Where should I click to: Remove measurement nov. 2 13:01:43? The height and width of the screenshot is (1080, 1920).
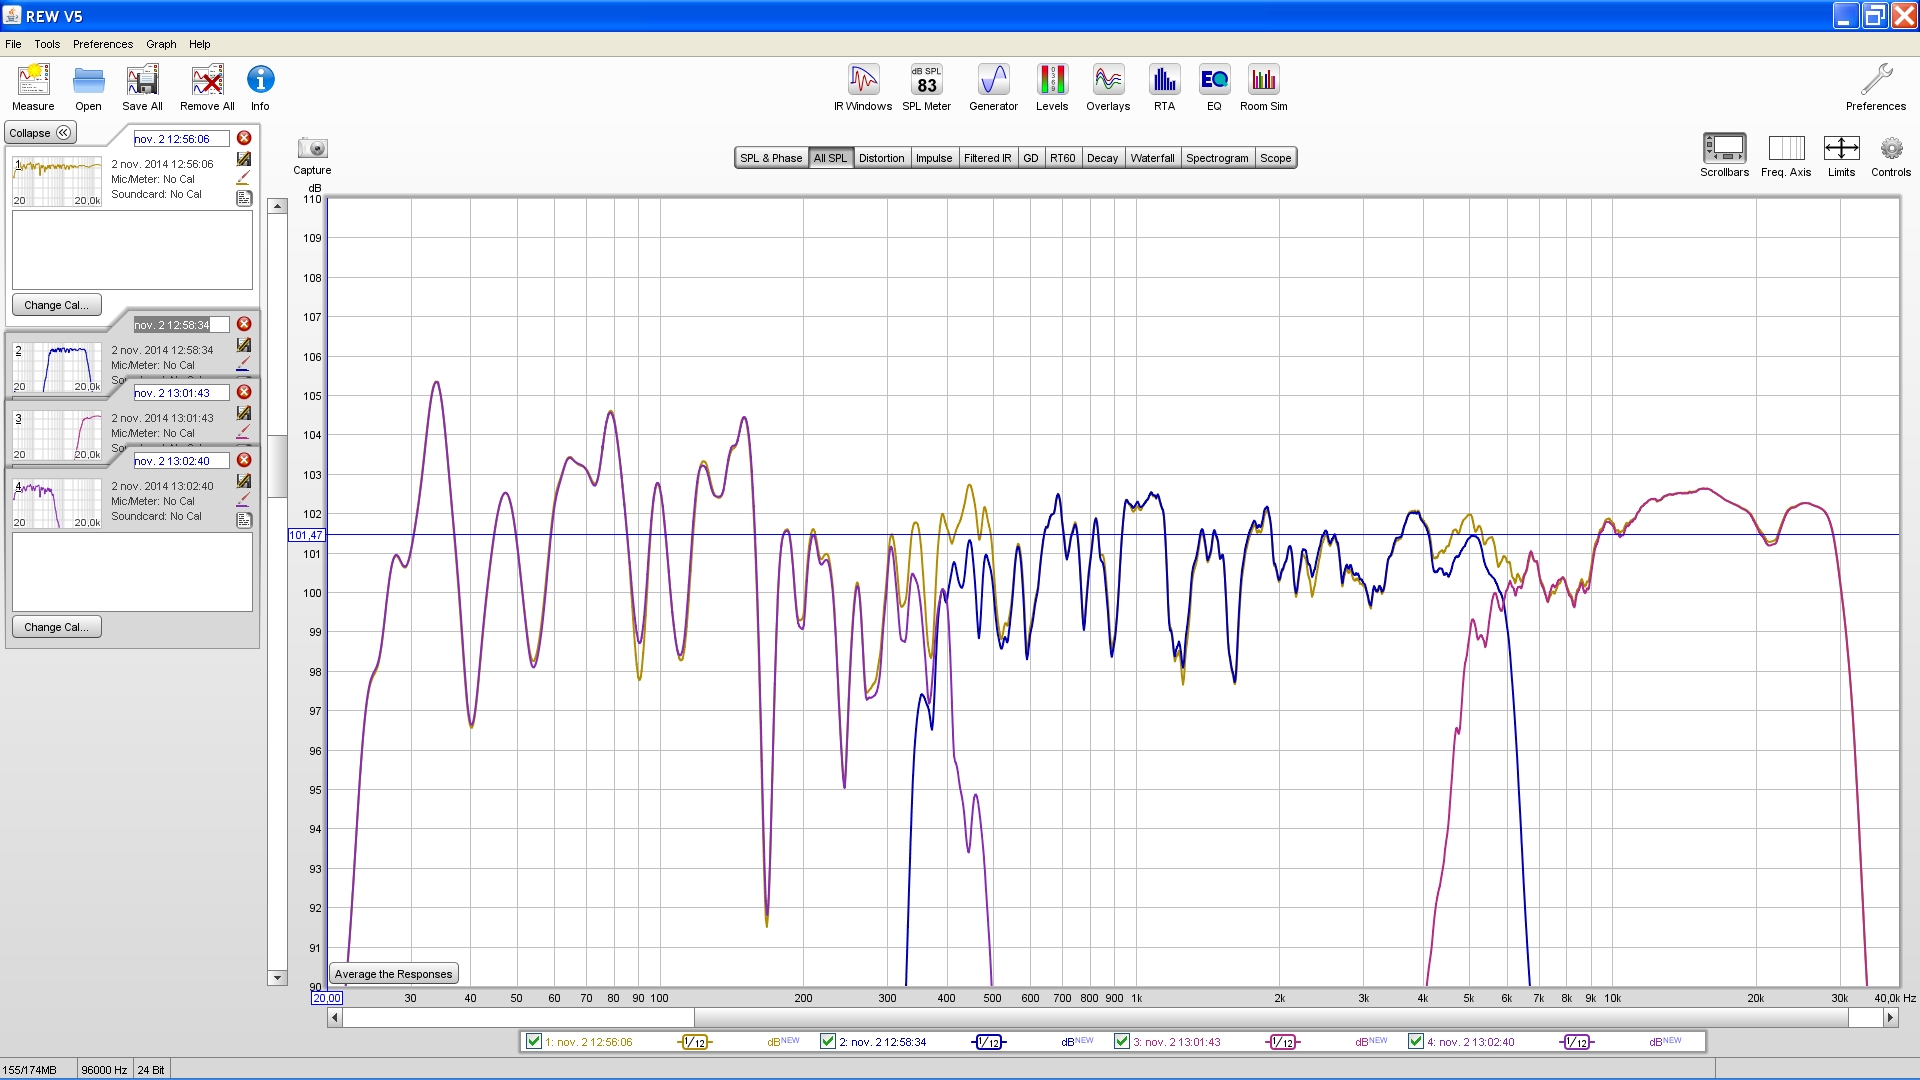(x=244, y=392)
